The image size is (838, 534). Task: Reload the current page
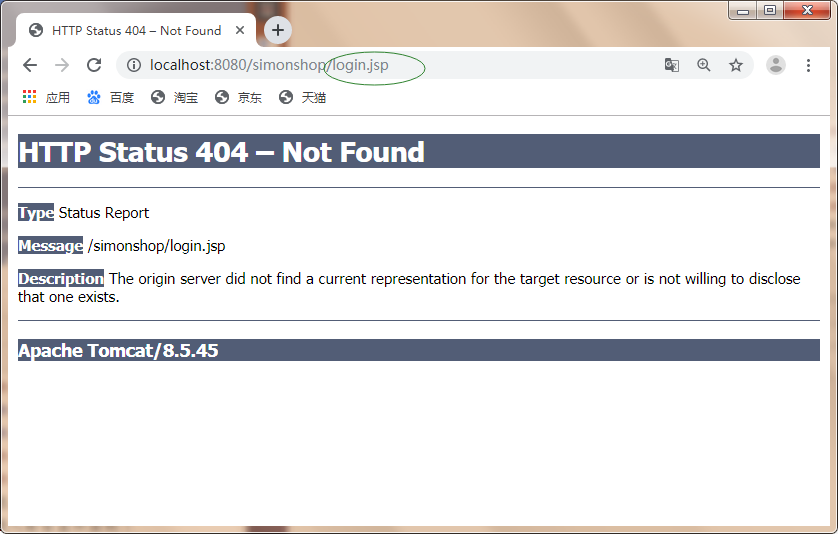(94, 65)
